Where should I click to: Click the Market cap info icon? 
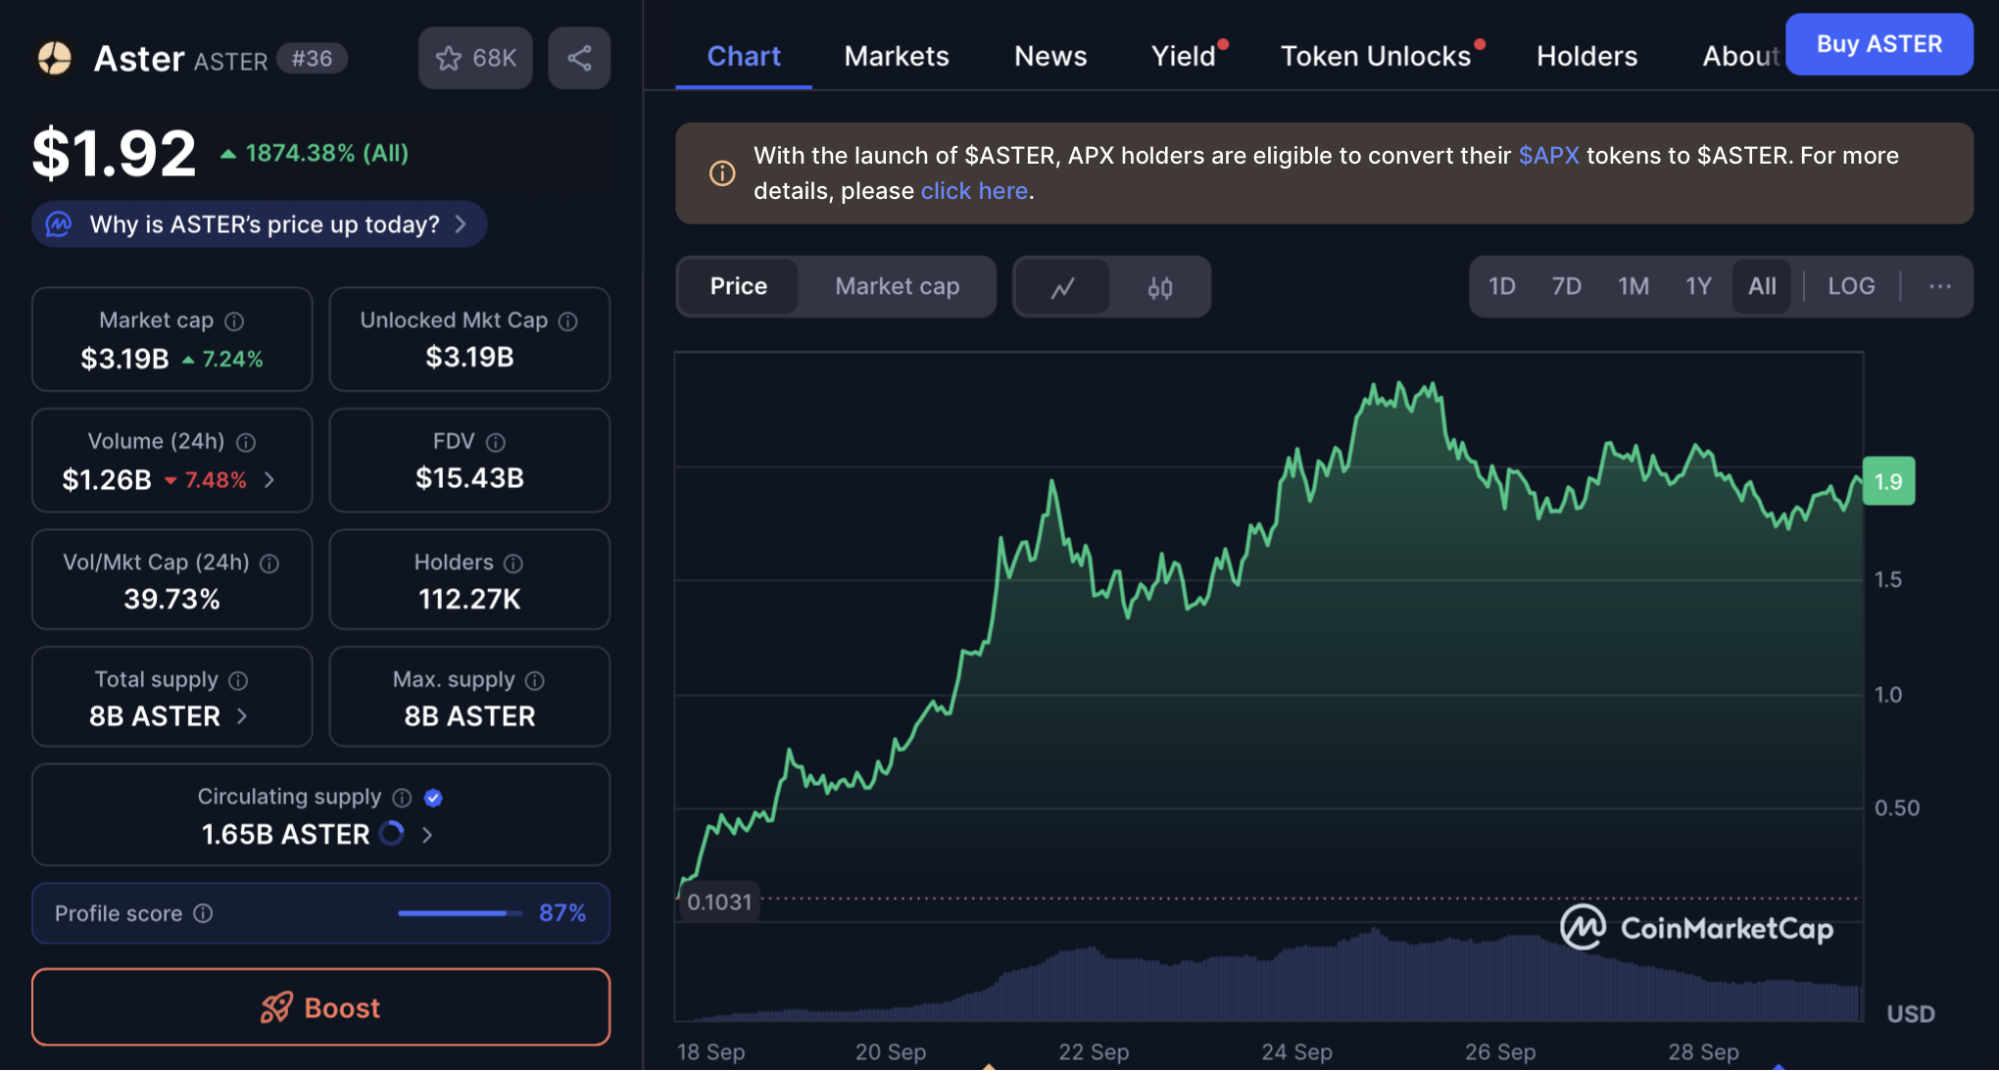tap(234, 320)
